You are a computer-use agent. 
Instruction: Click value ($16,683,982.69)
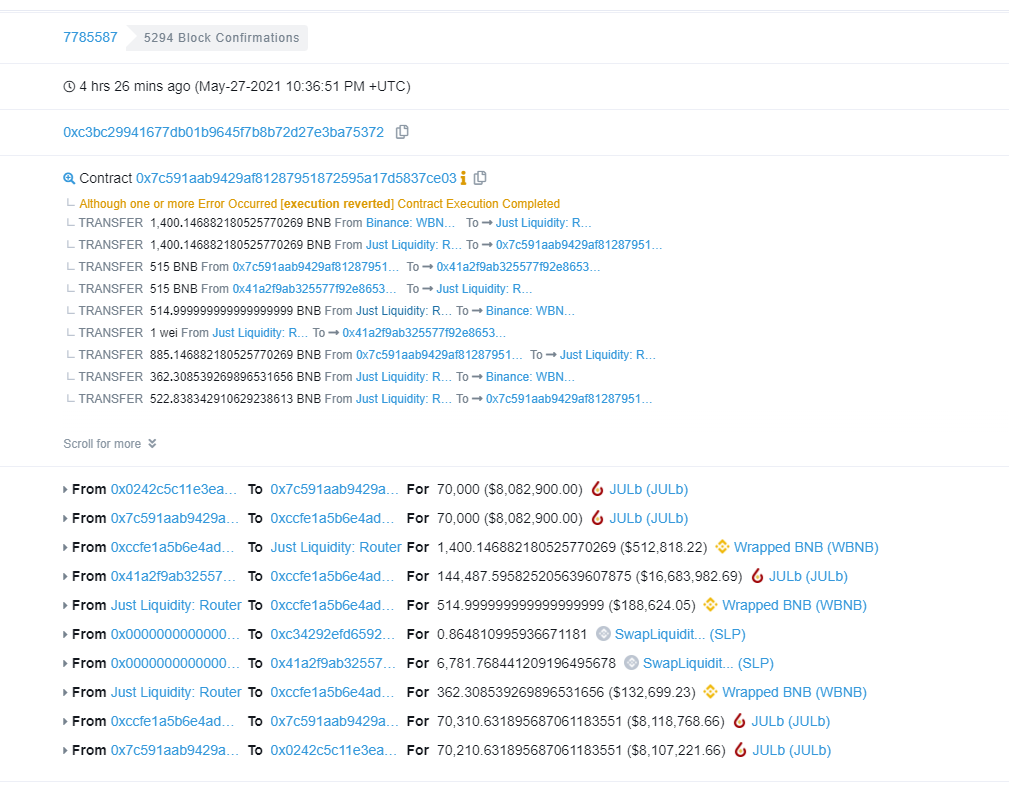coord(689,576)
